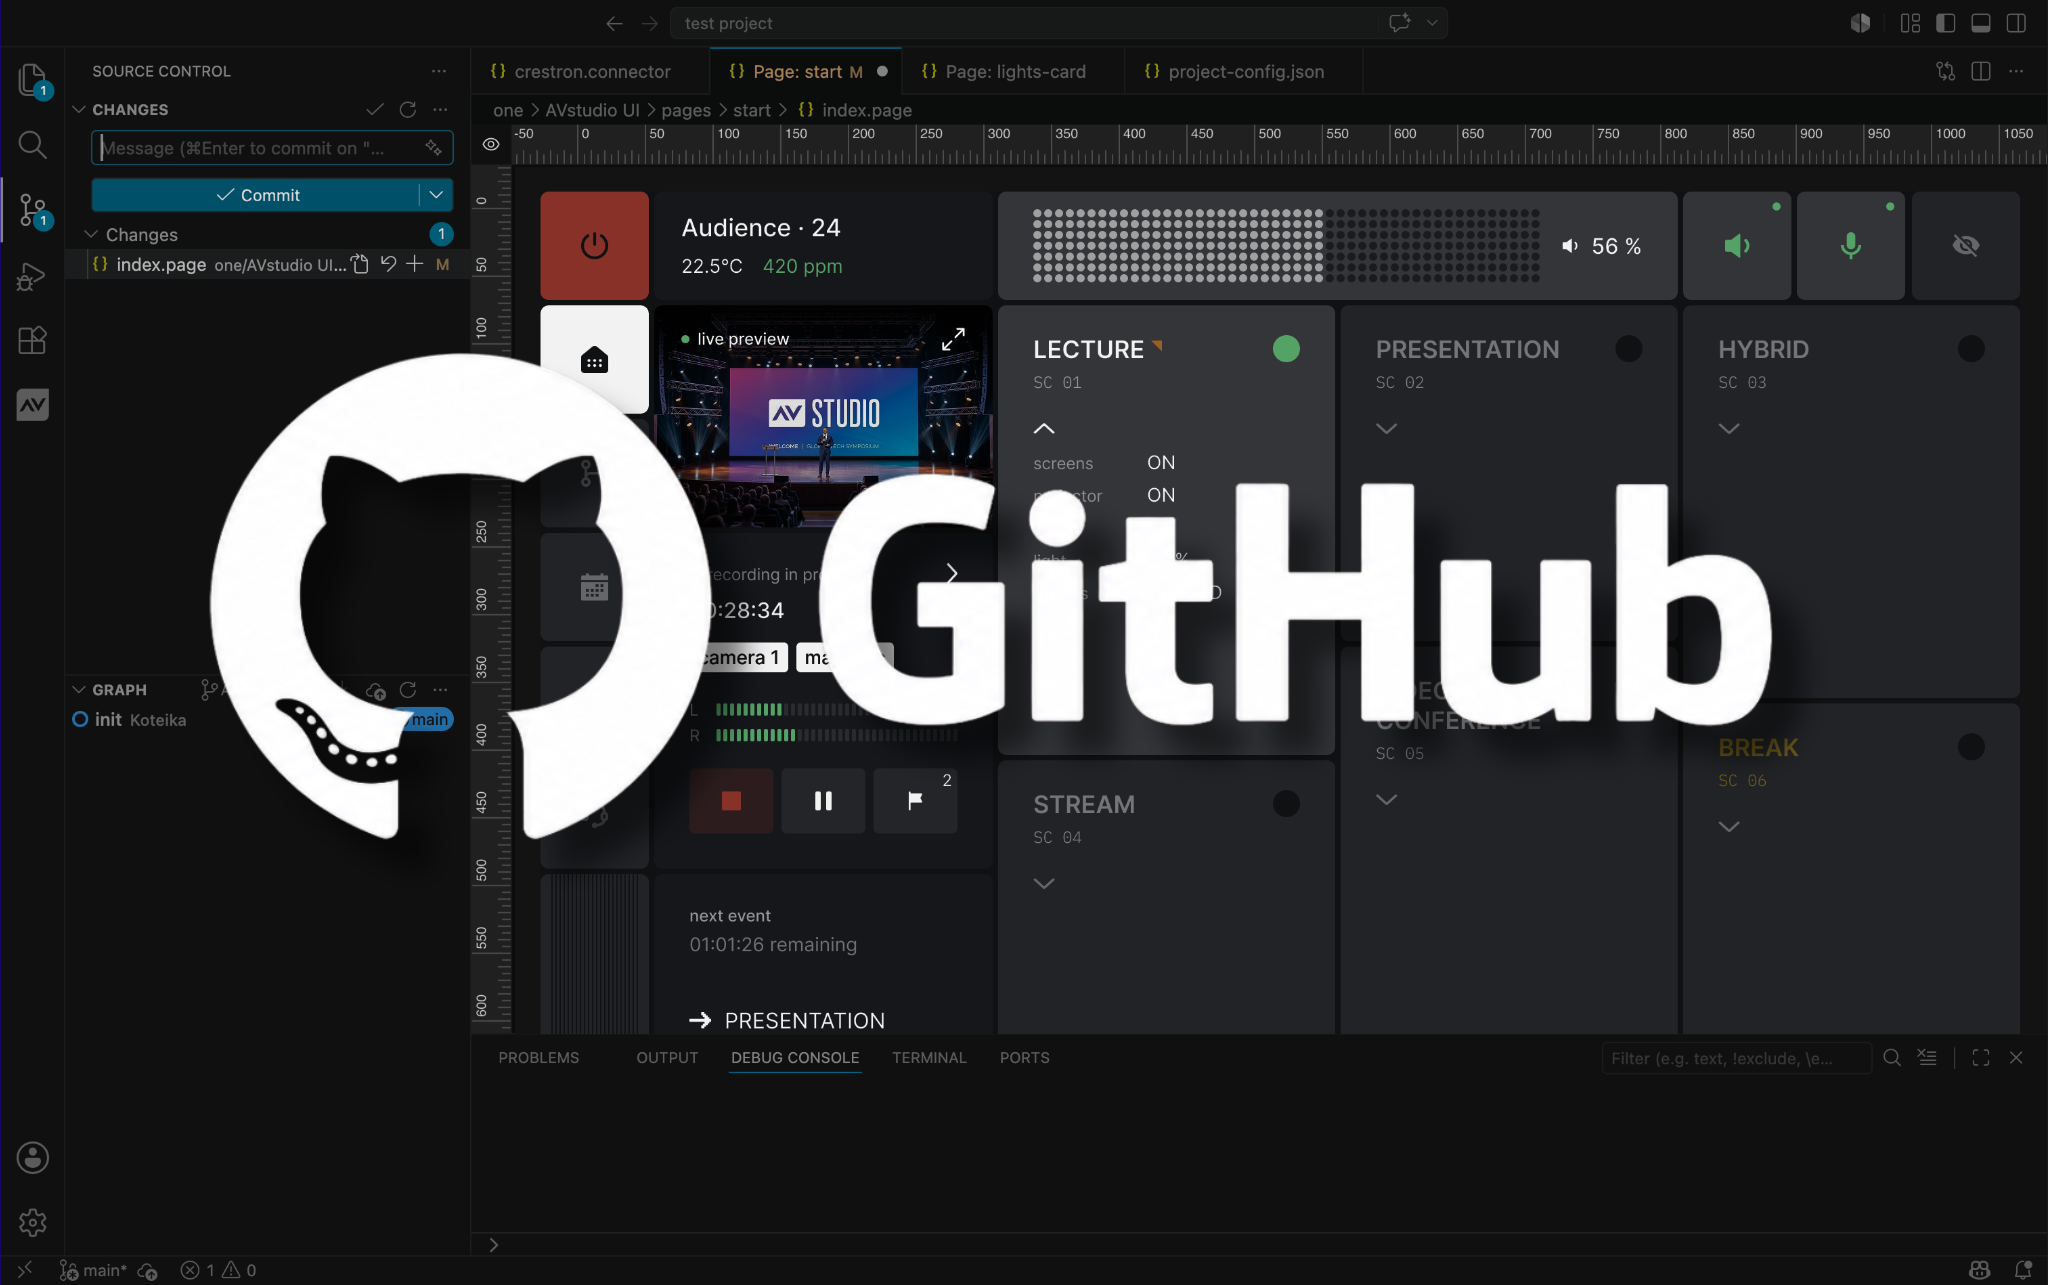
Task: Open the PROBLEMS panel tab
Action: 538,1058
